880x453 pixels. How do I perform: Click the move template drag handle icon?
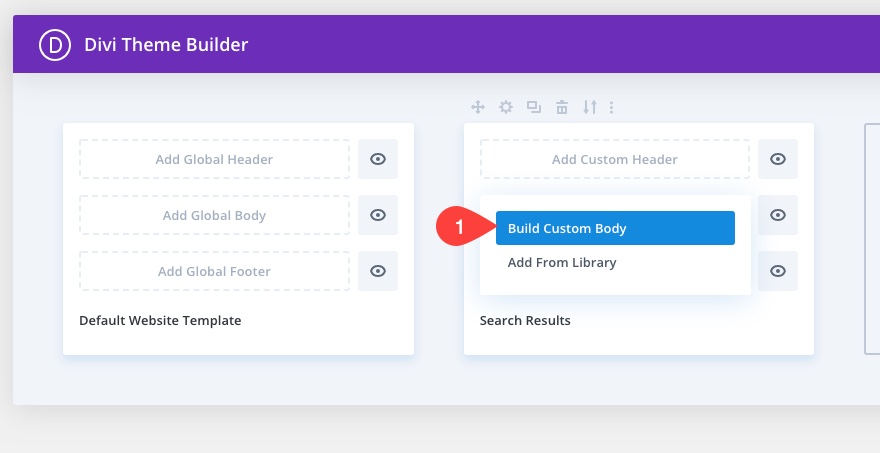[x=478, y=107]
